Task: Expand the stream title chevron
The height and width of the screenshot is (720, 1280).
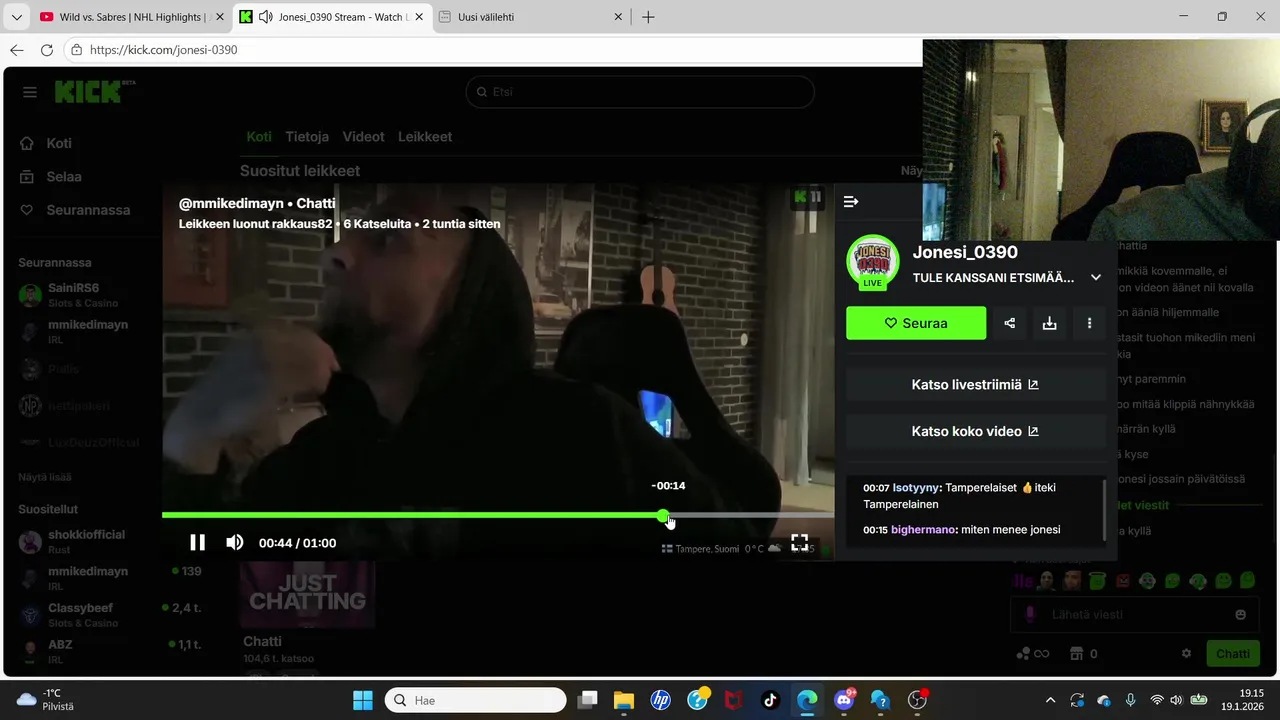Action: click(1096, 277)
